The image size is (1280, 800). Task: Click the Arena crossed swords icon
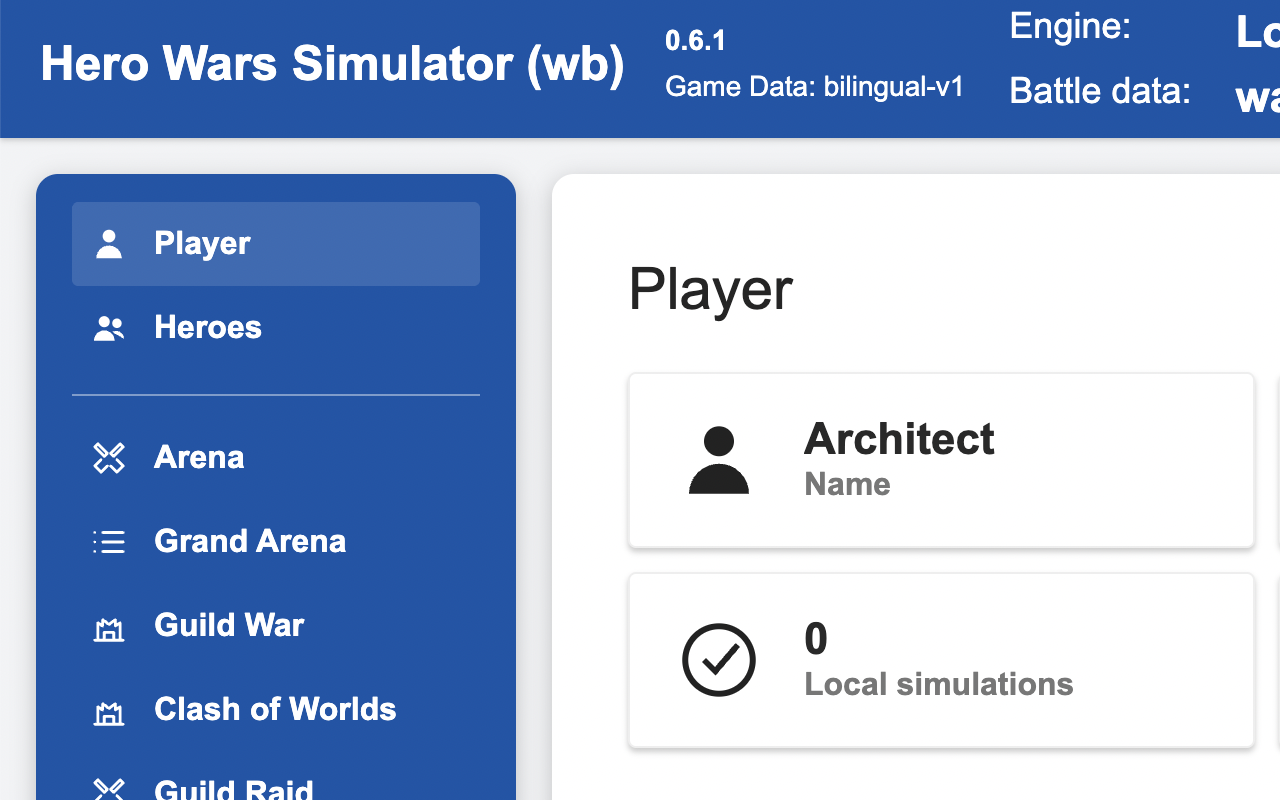(x=109, y=458)
